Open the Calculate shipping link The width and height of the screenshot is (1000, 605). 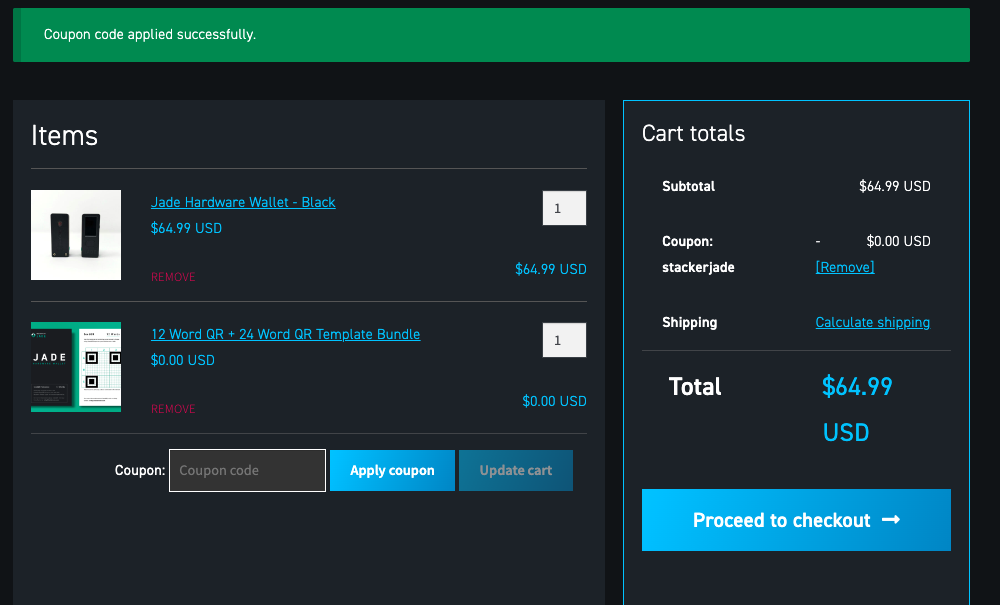point(872,322)
